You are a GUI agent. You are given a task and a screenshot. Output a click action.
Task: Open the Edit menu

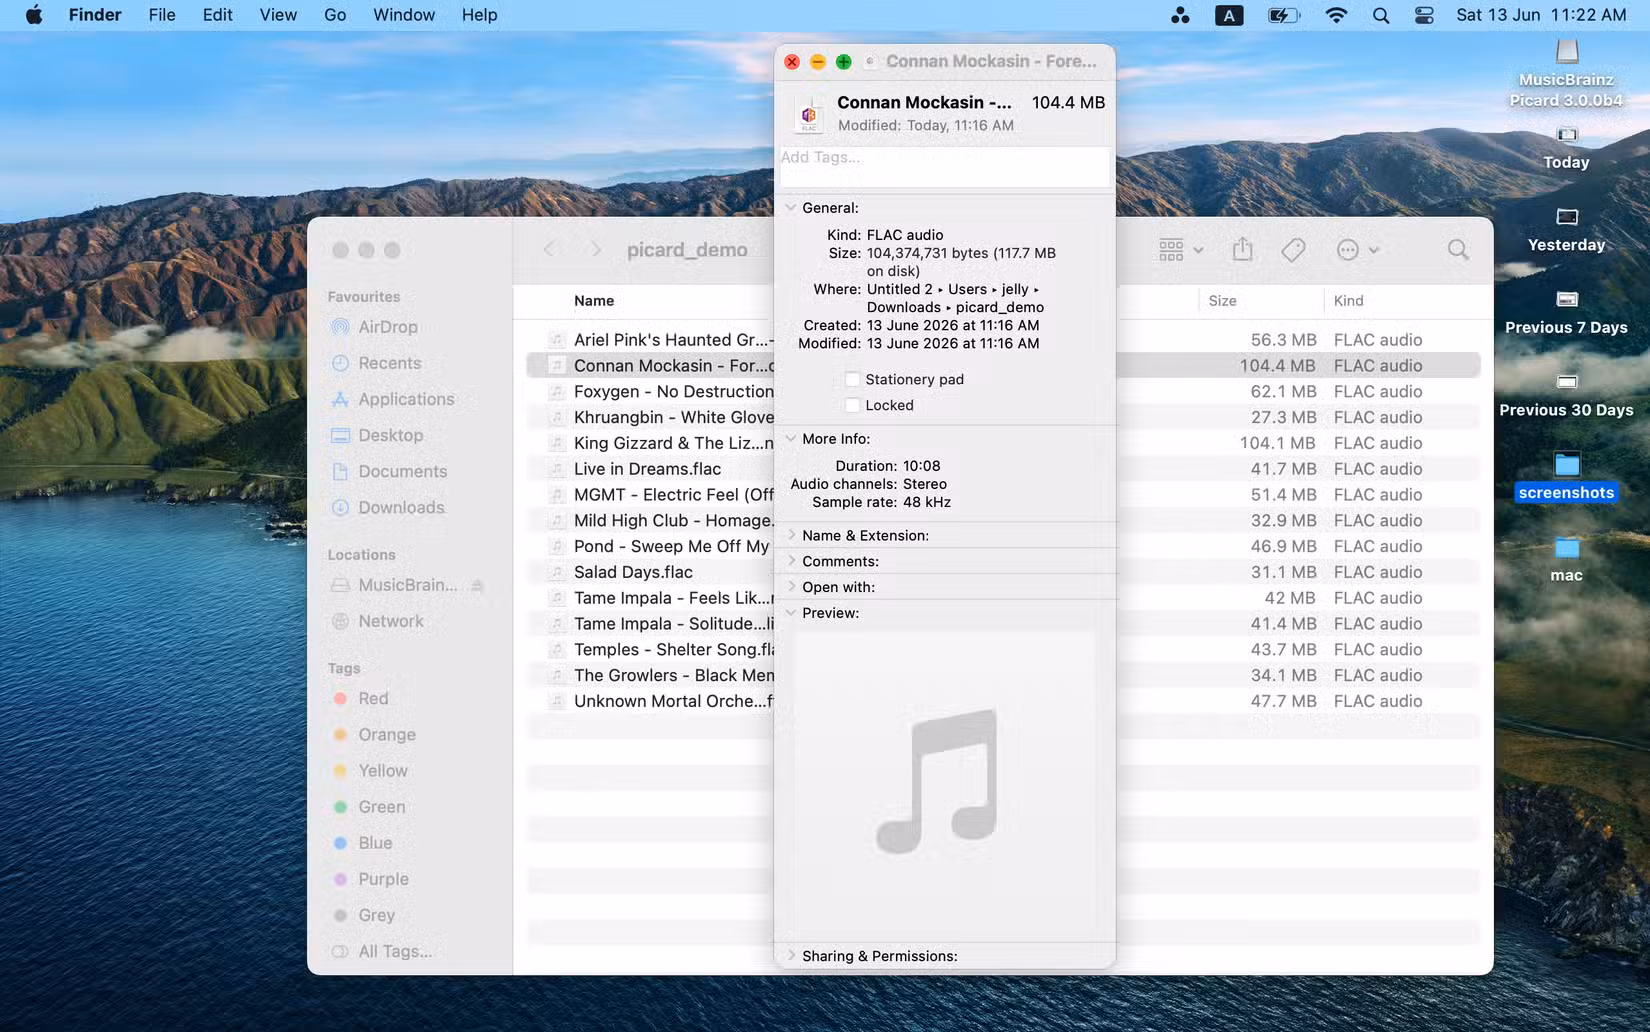[217, 15]
